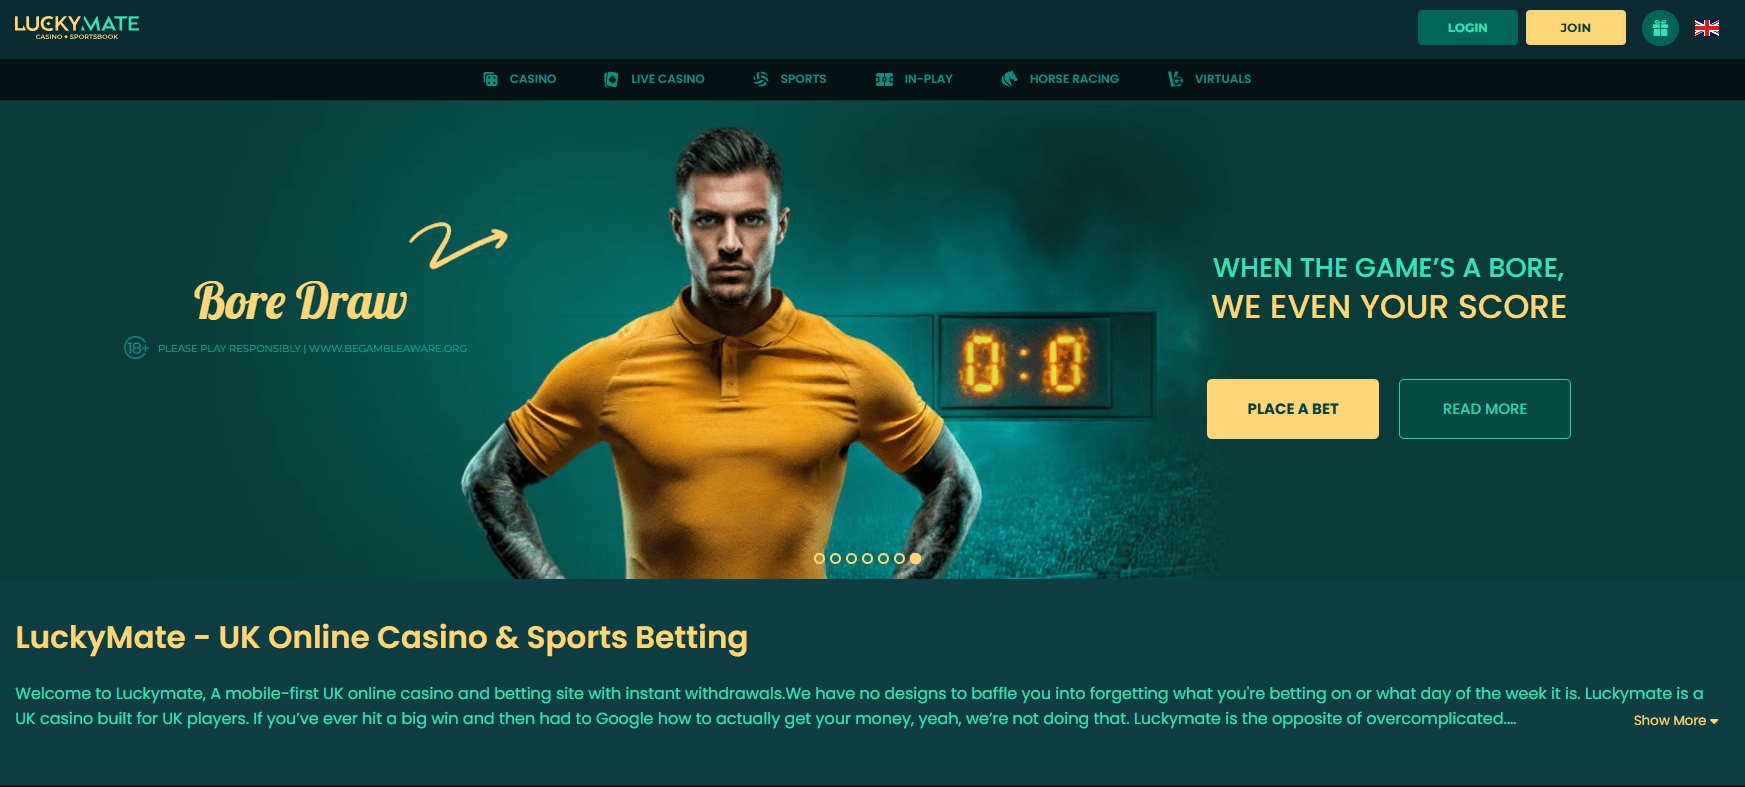Viewport: 1745px width, 787px height.
Task: Select the first carousel slide dot
Action: point(820,559)
